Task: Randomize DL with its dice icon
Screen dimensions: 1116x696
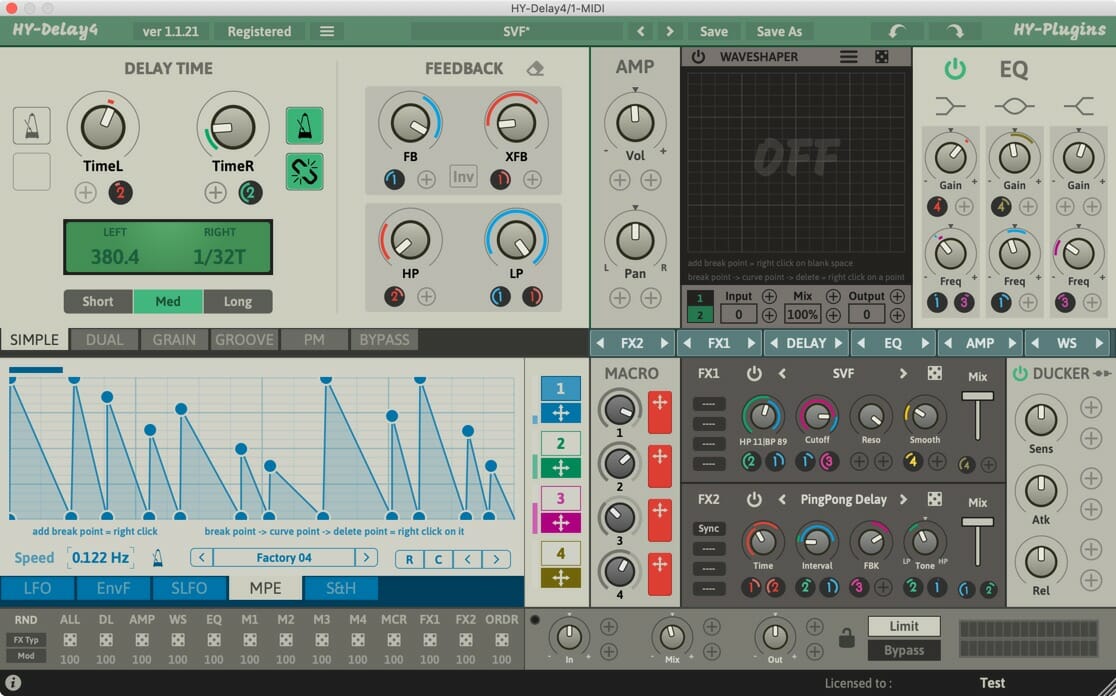Action: point(106,640)
